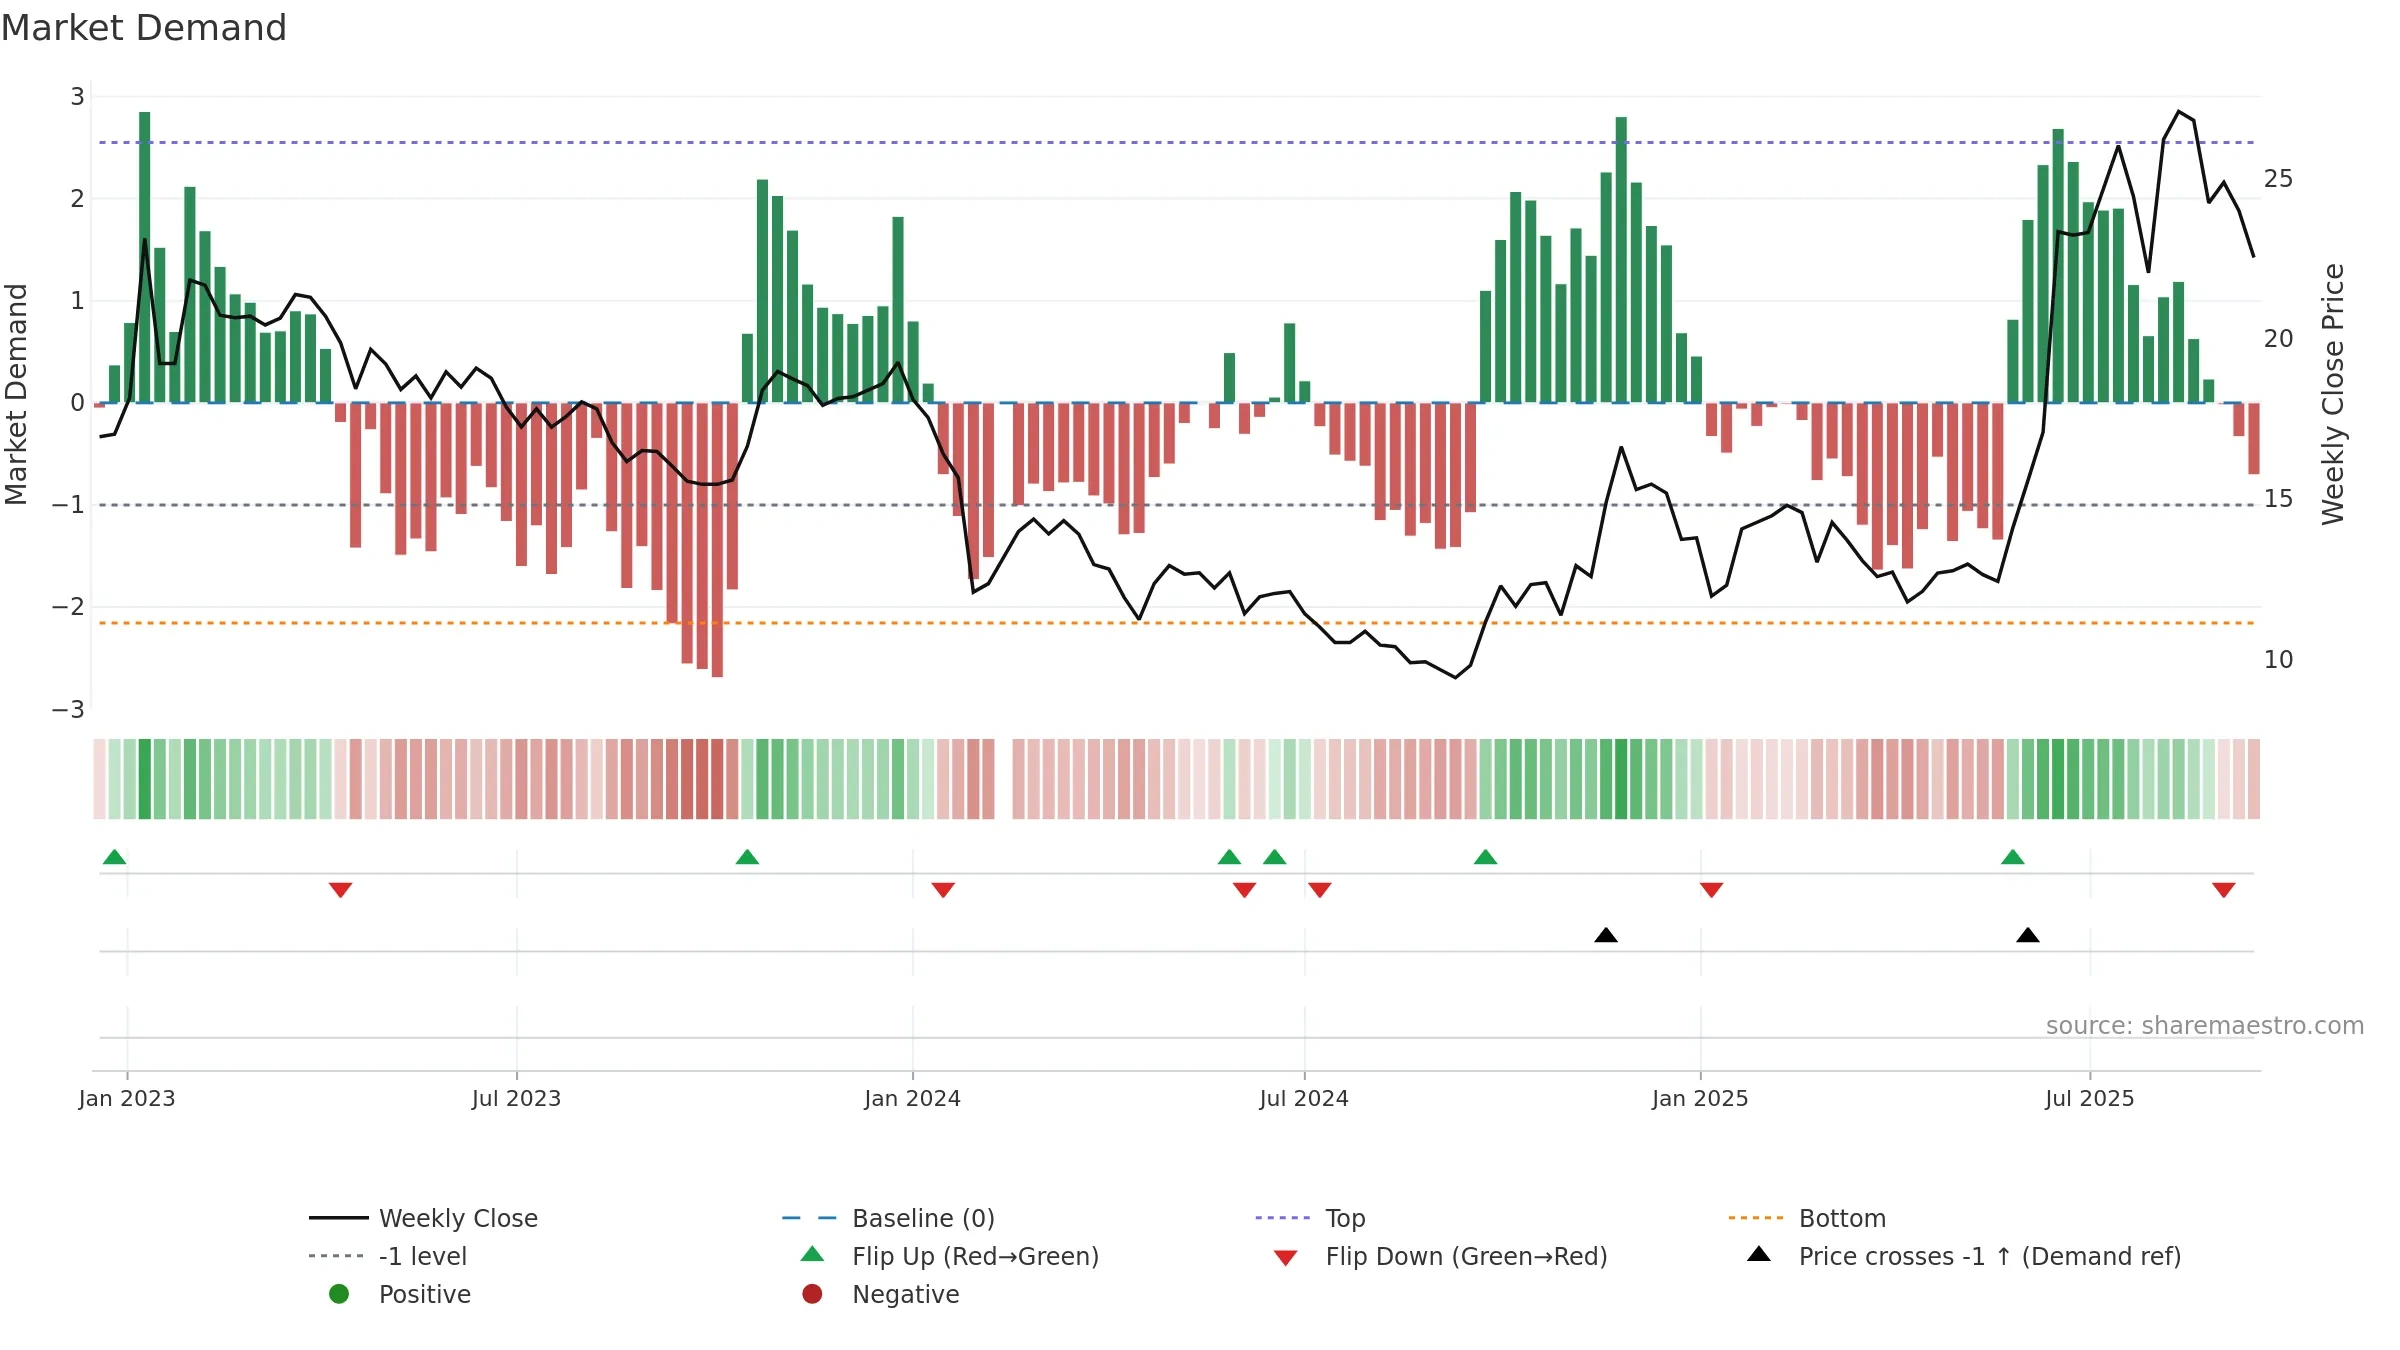Click the Market Demand chart title
This screenshot has width=2400, height=1350.
pyautogui.click(x=144, y=28)
